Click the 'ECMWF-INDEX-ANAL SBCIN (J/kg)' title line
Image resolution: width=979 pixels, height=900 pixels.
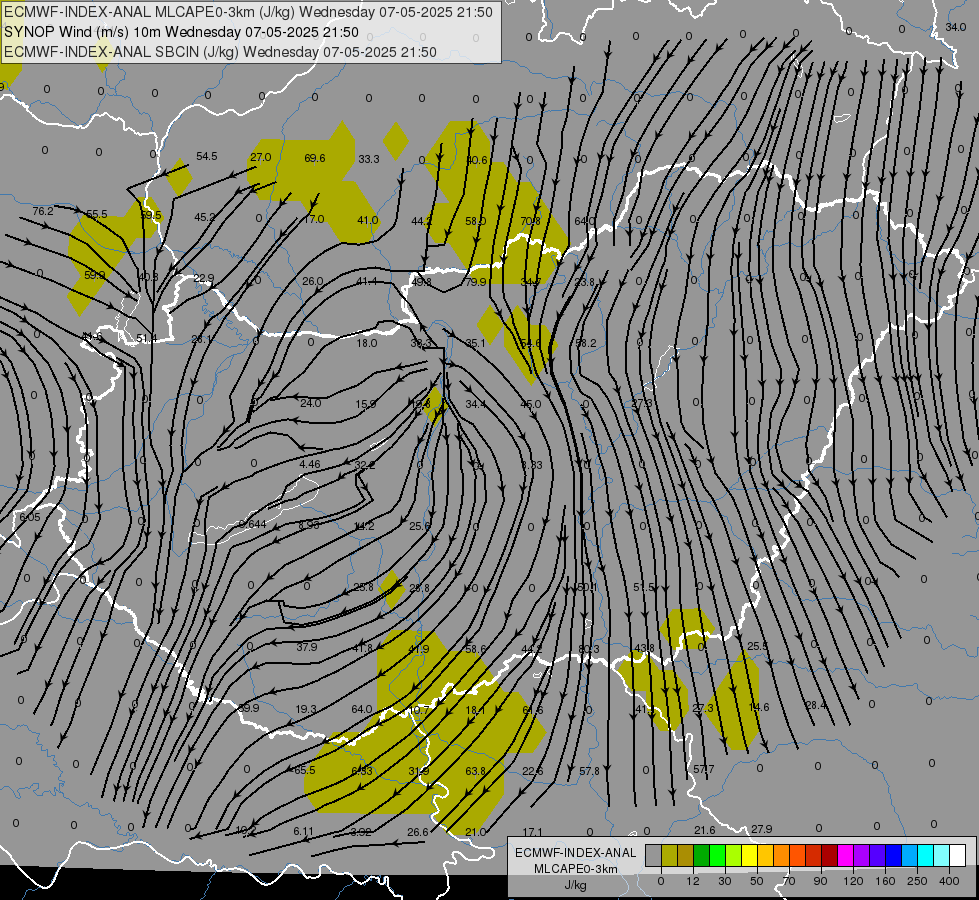coord(220,52)
